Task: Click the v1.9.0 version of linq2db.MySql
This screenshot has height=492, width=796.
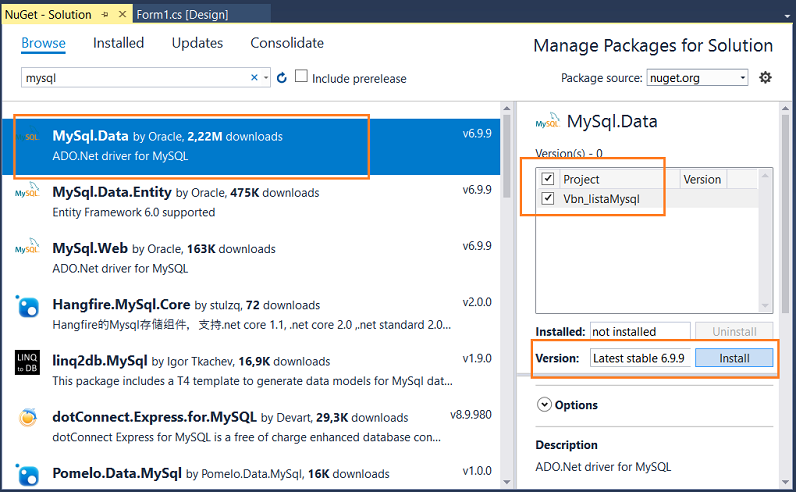Action: tap(477, 358)
